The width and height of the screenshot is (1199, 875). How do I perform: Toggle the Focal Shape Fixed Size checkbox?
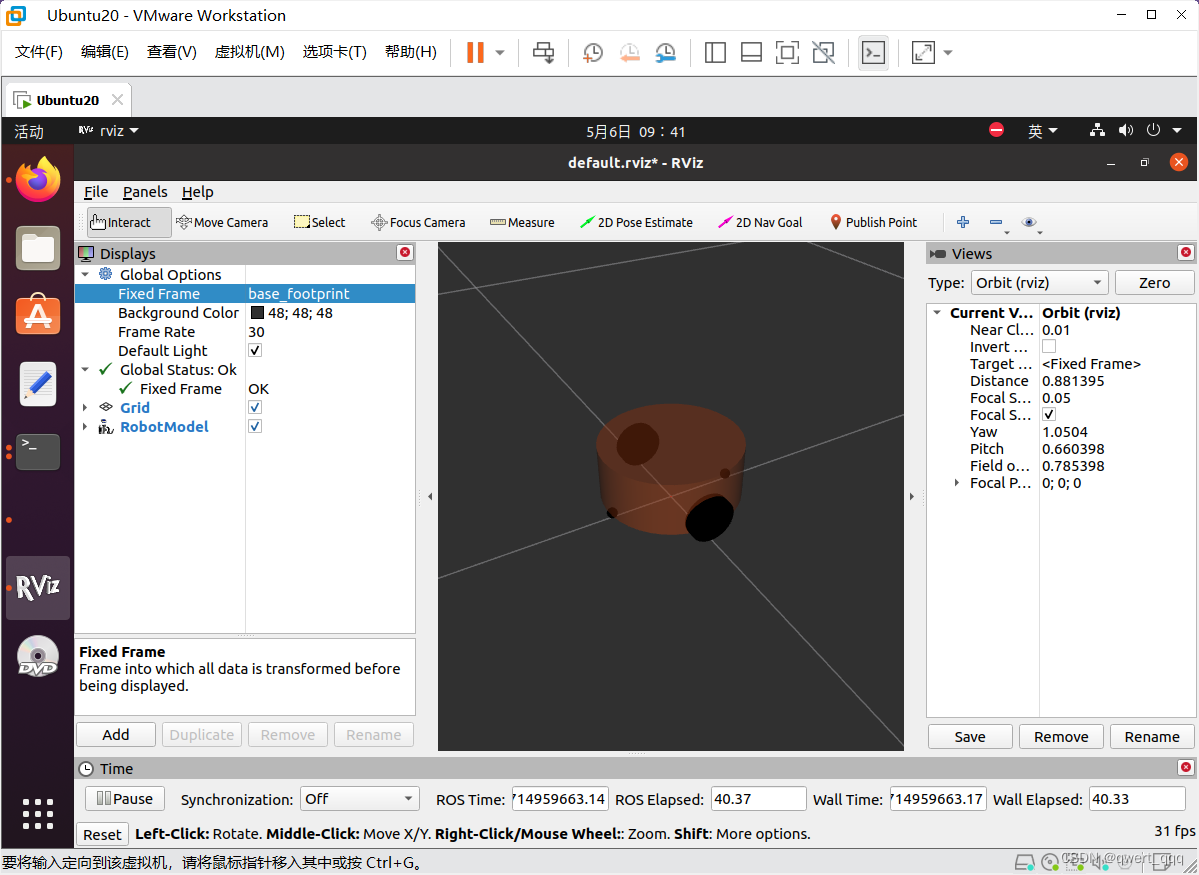[x=1049, y=415]
